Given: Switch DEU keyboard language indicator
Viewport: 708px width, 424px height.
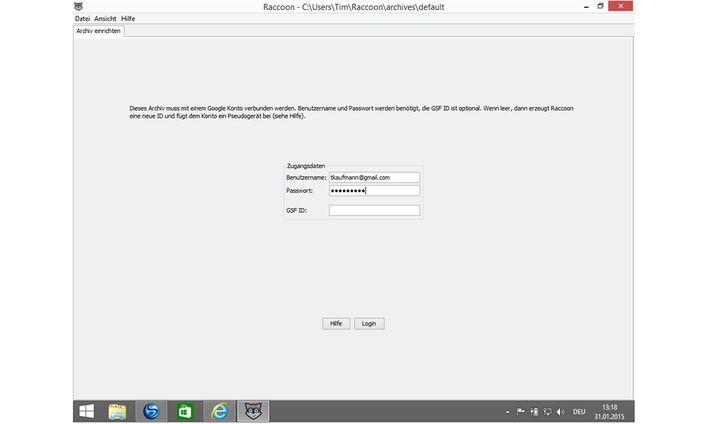Looking at the screenshot, I should coord(579,412).
